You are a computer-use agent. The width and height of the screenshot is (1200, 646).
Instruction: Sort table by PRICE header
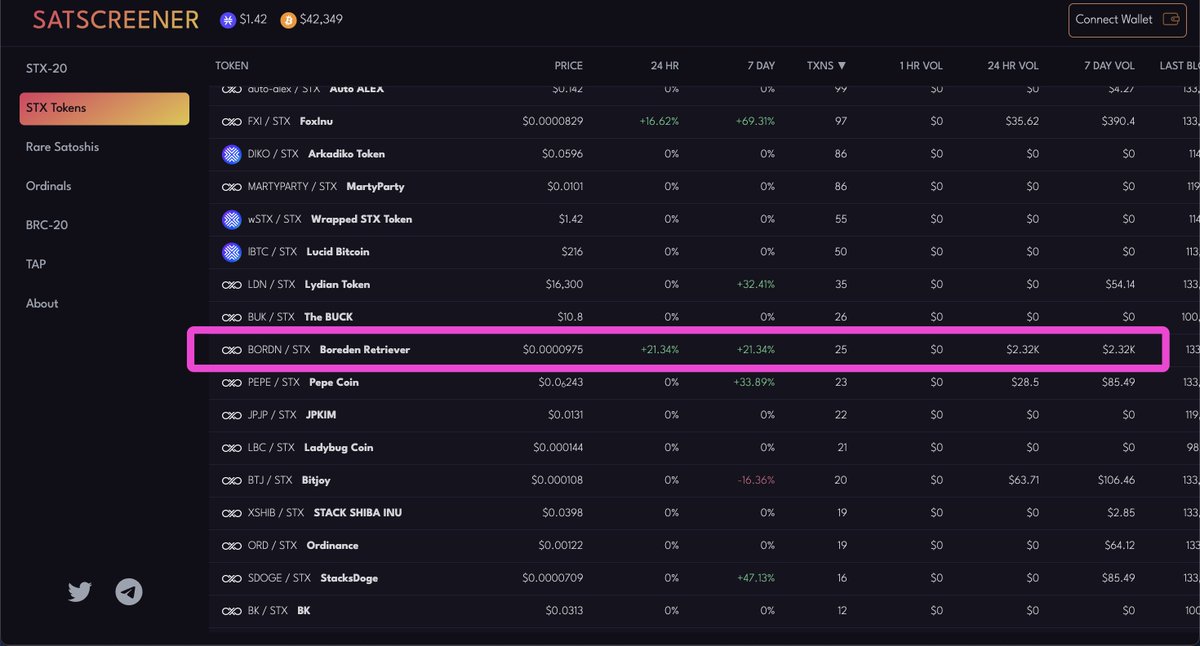click(569, 66)
